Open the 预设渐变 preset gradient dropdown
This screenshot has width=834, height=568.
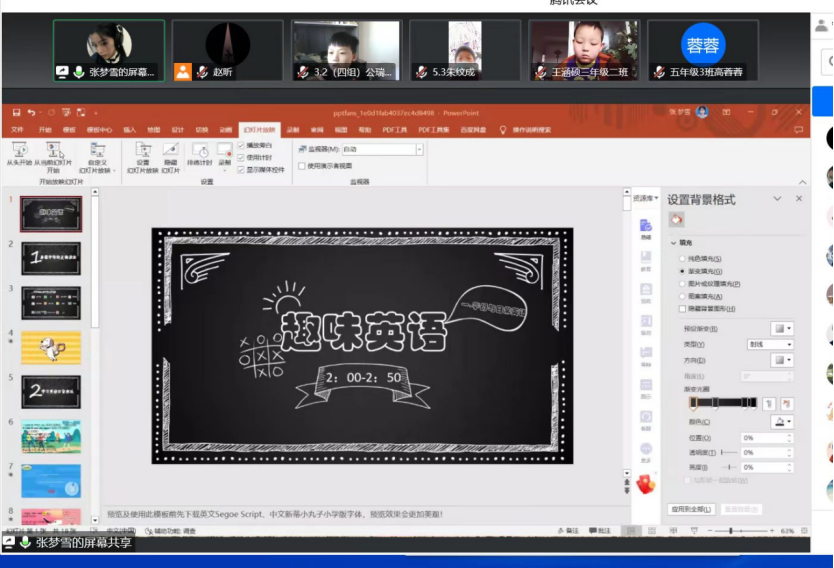pyautogui.click(x=781, y=328)
